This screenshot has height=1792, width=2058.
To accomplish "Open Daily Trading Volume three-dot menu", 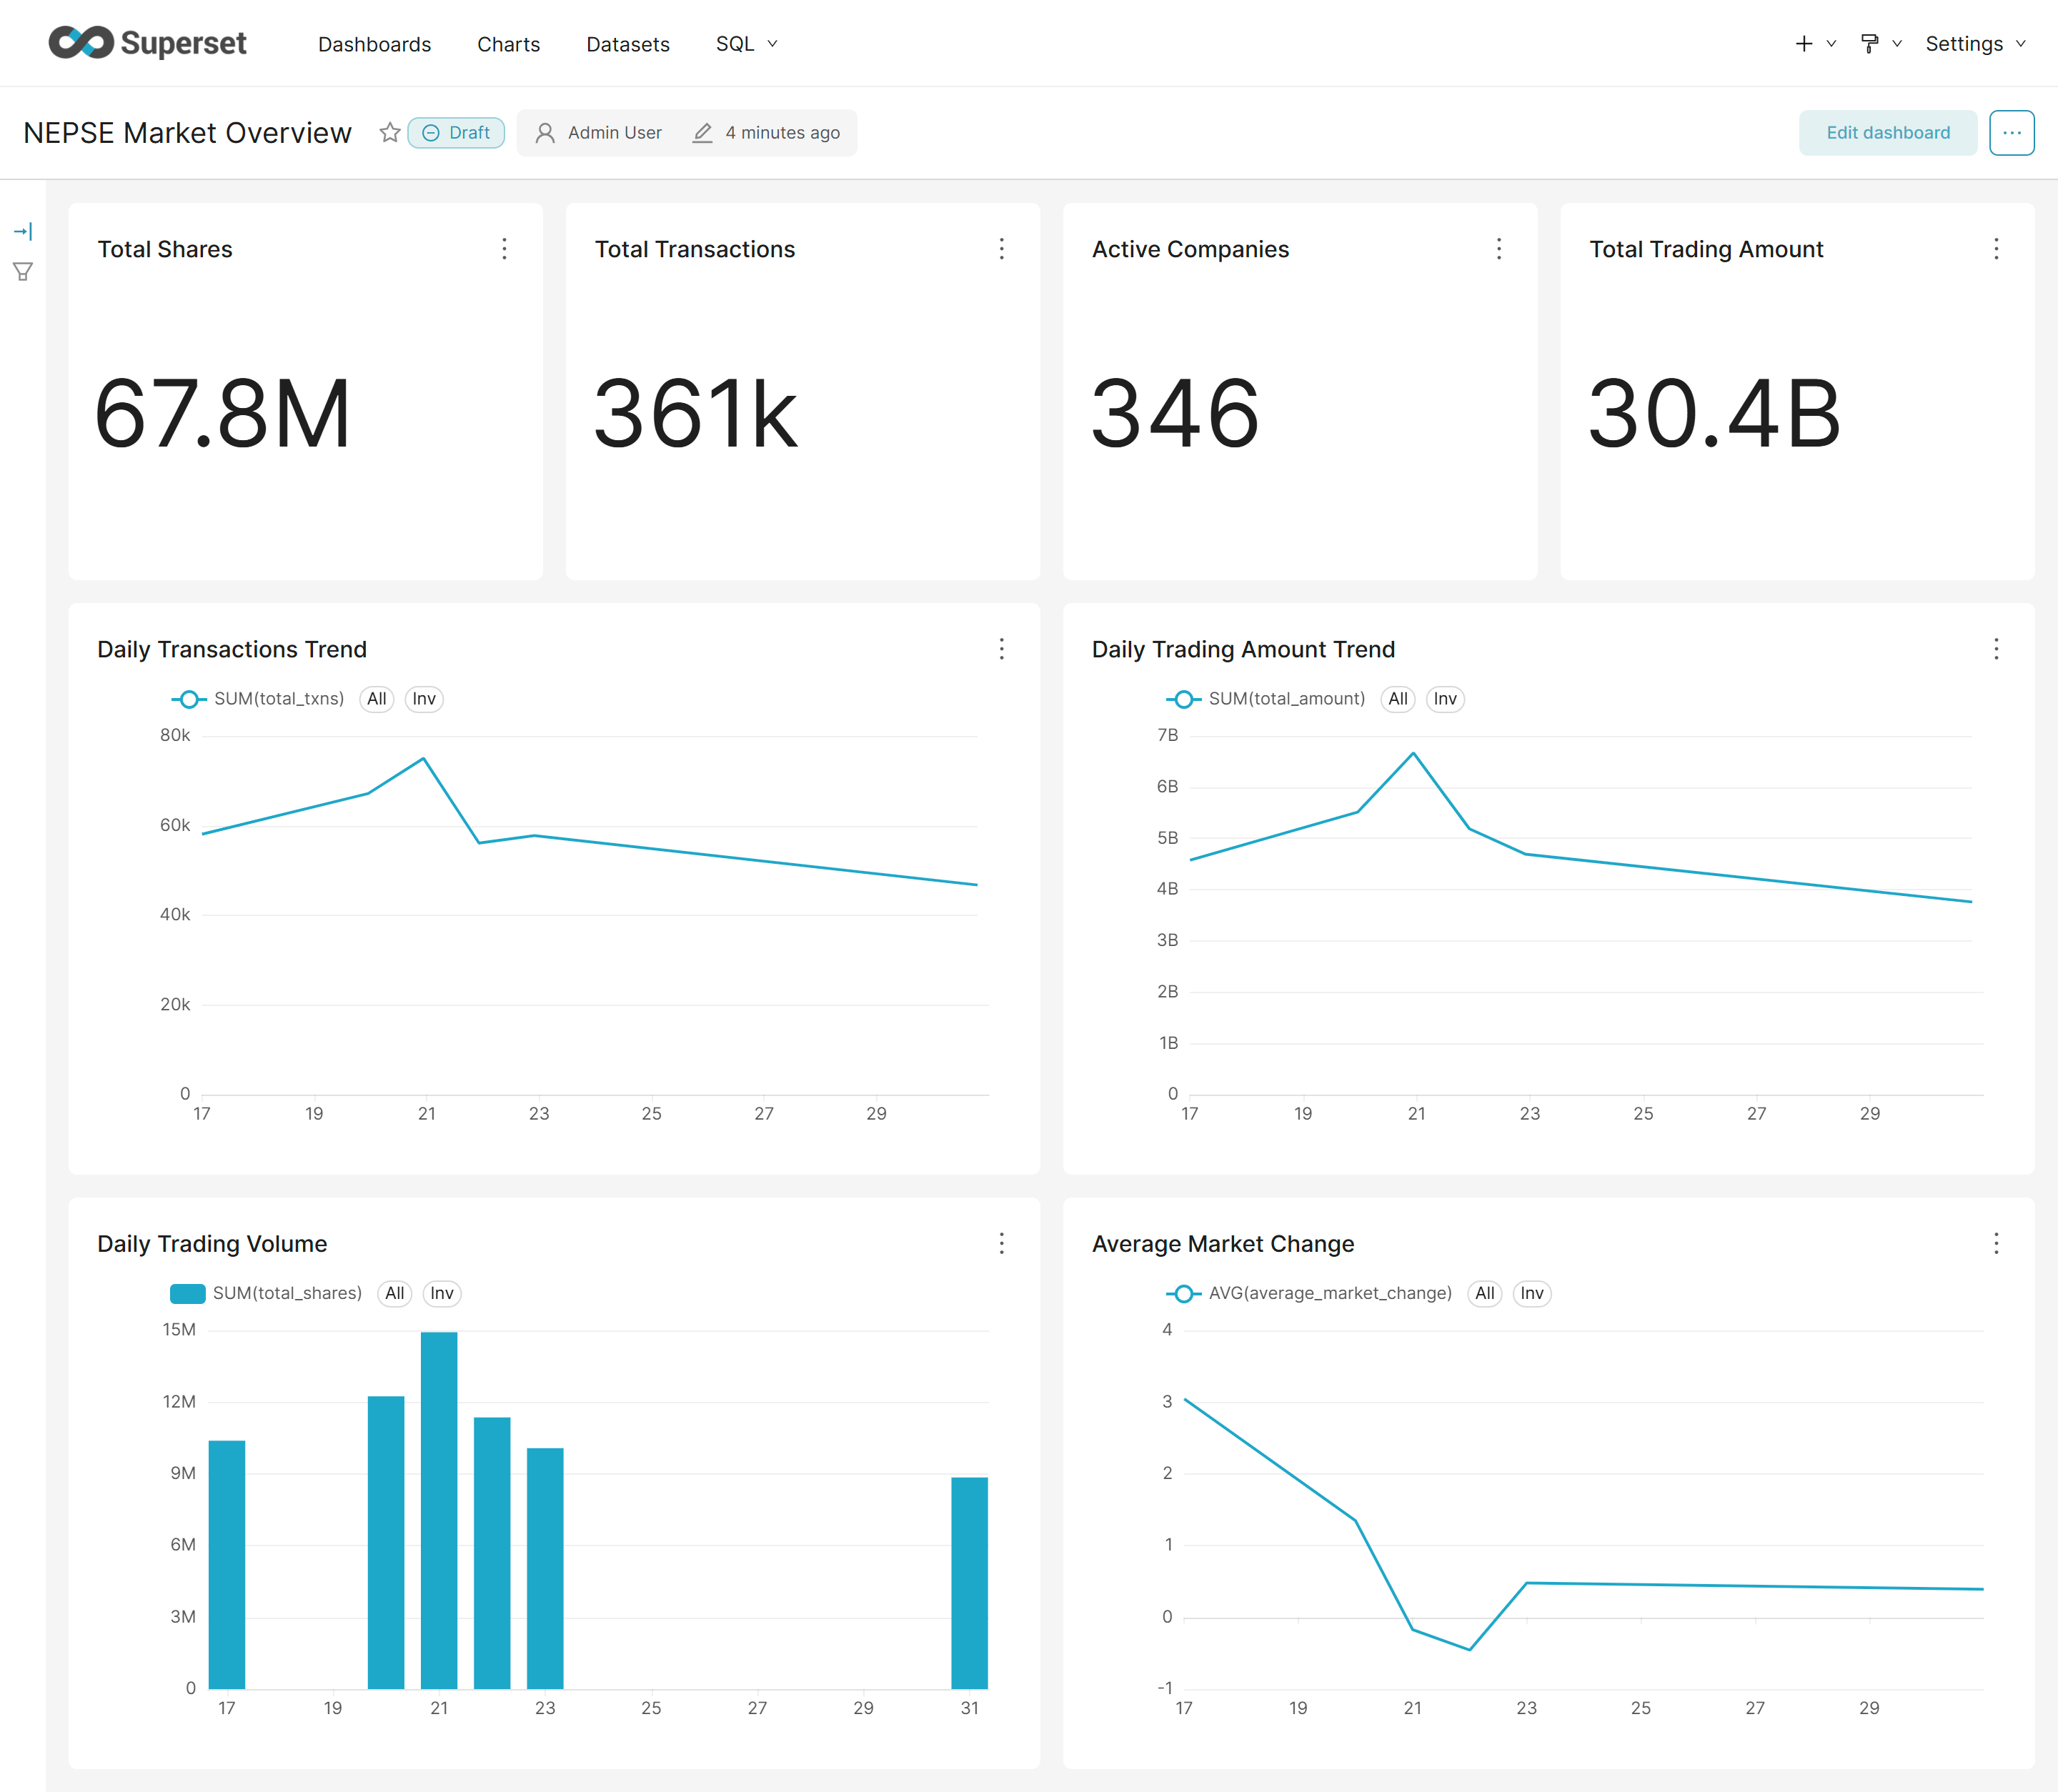I will (x=1001, y=1243).
